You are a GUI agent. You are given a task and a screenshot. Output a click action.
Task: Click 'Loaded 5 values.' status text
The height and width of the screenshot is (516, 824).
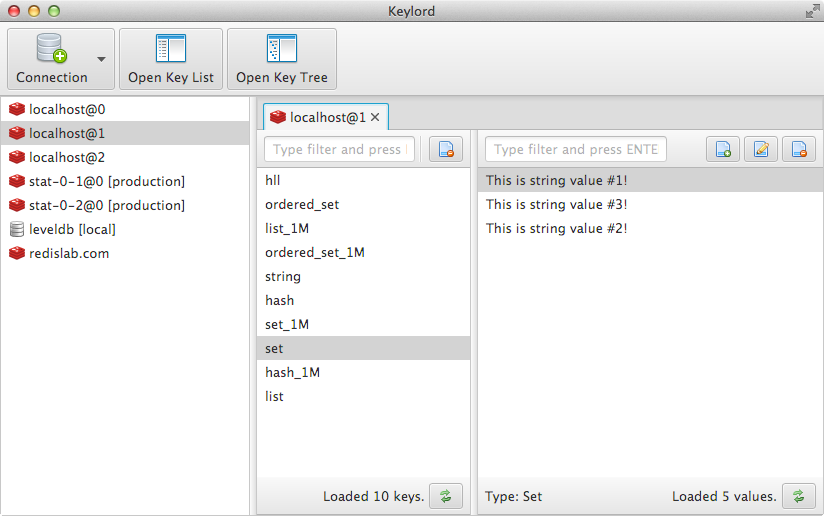pos(724,497)
